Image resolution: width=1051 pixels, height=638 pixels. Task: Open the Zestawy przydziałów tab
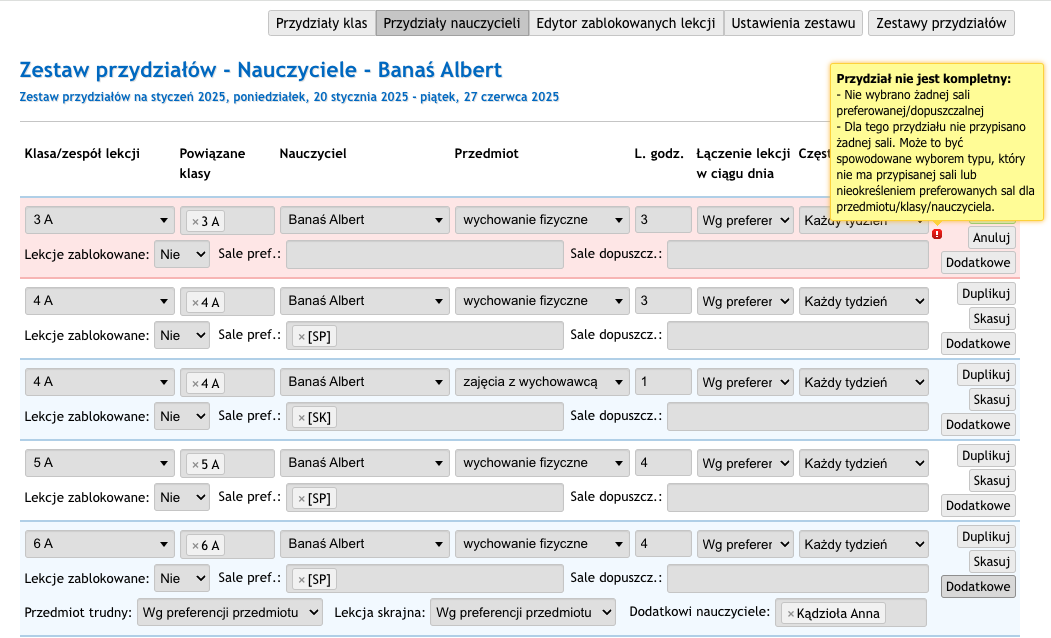941,23
